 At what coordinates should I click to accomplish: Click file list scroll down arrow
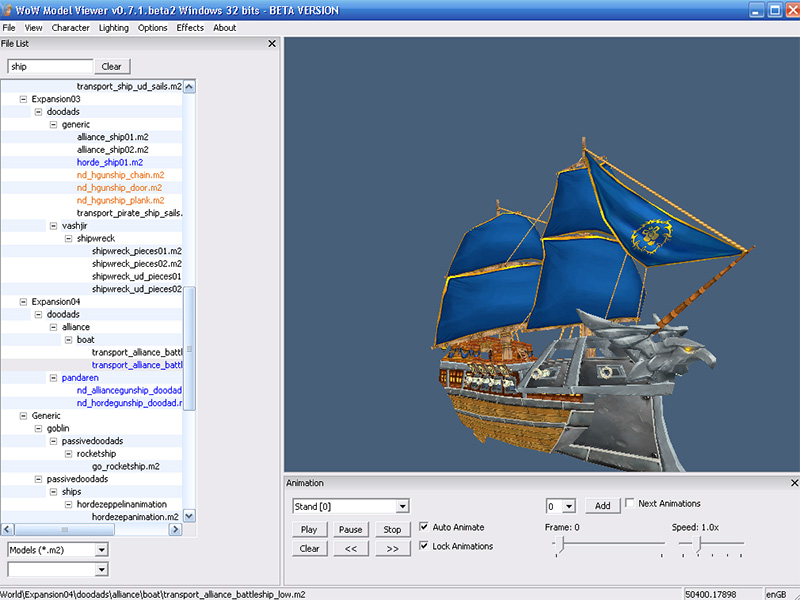coord(189,516)
